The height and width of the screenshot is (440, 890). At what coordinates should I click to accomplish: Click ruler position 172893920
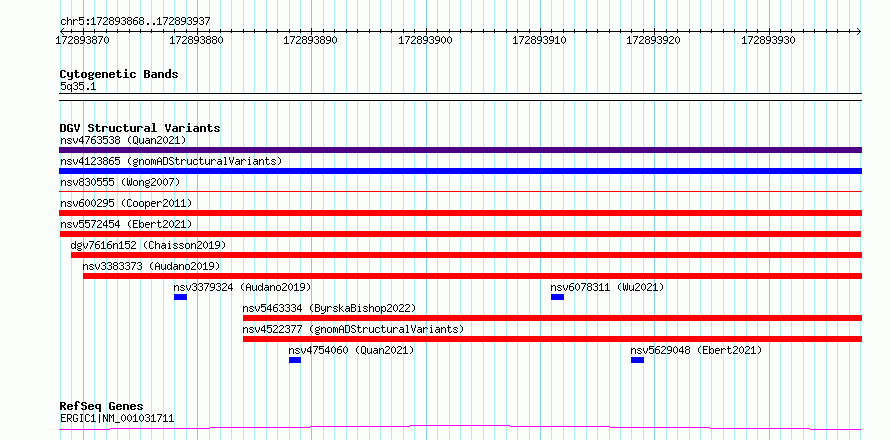point(653,40)
